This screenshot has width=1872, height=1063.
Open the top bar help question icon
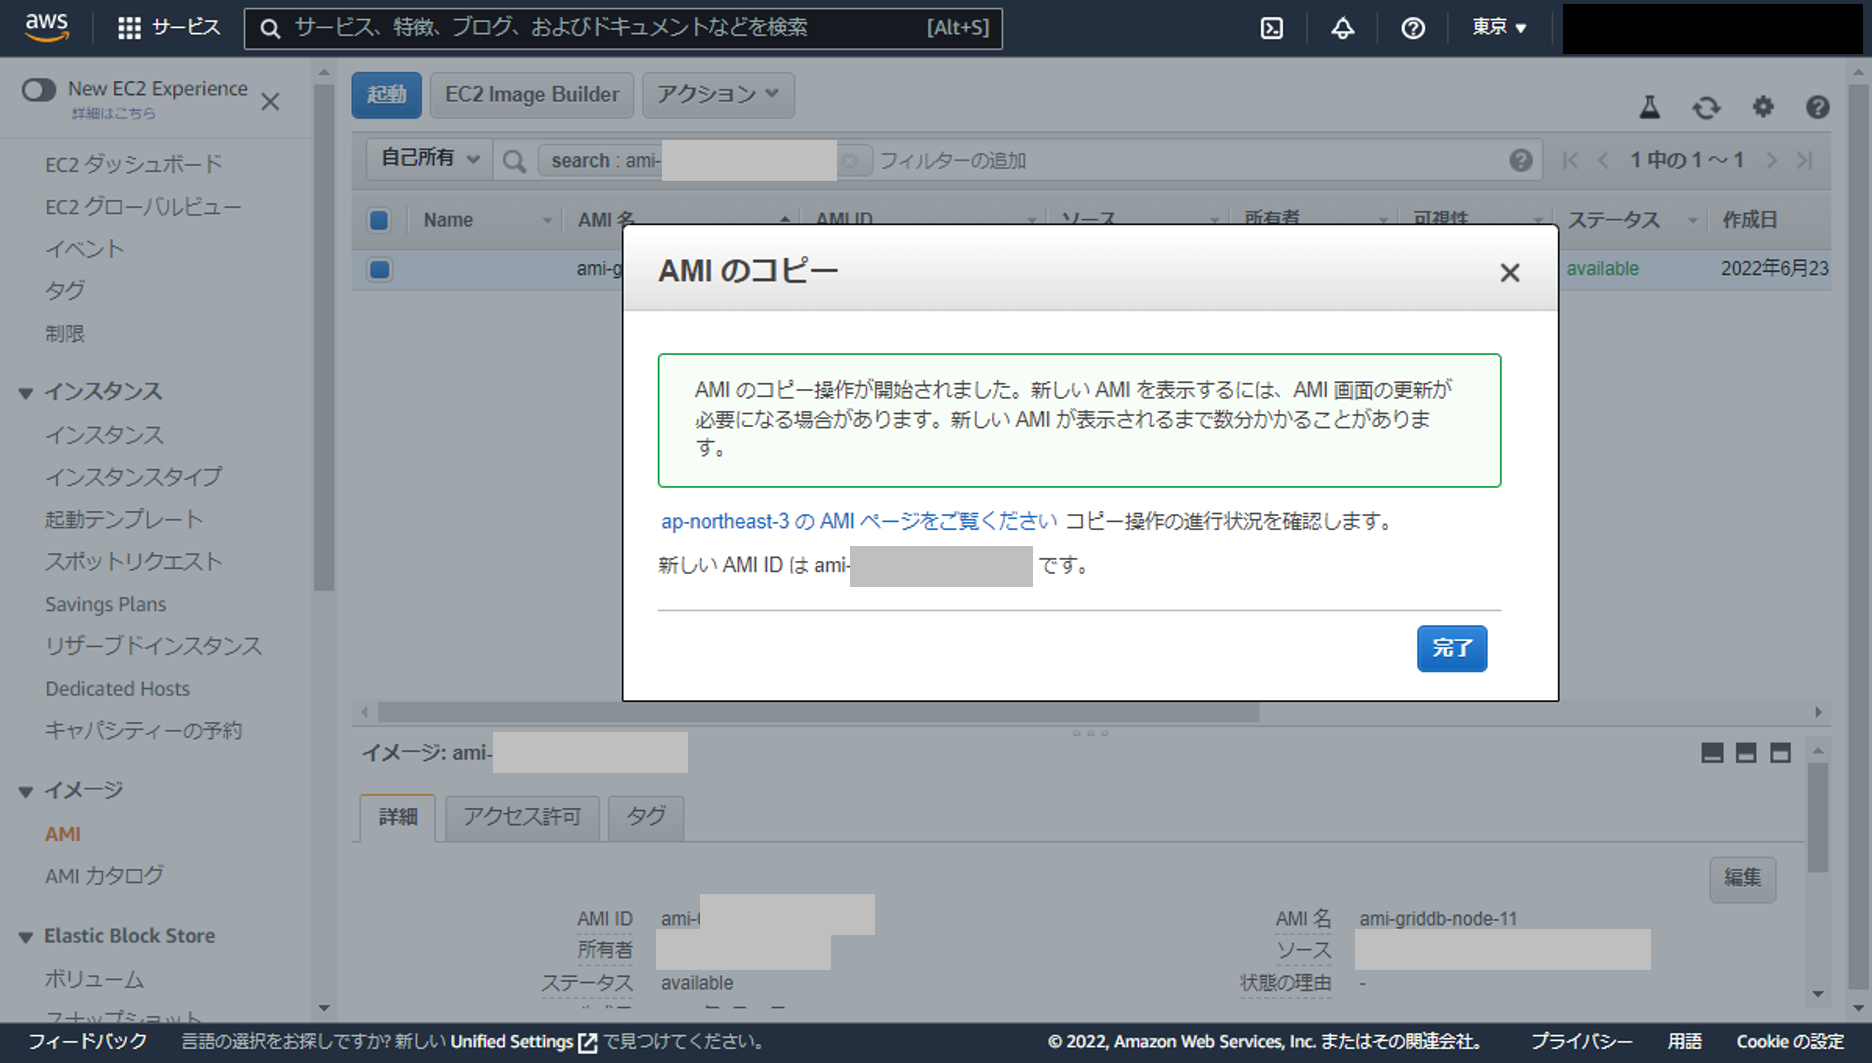click(x=1413, y=28)
